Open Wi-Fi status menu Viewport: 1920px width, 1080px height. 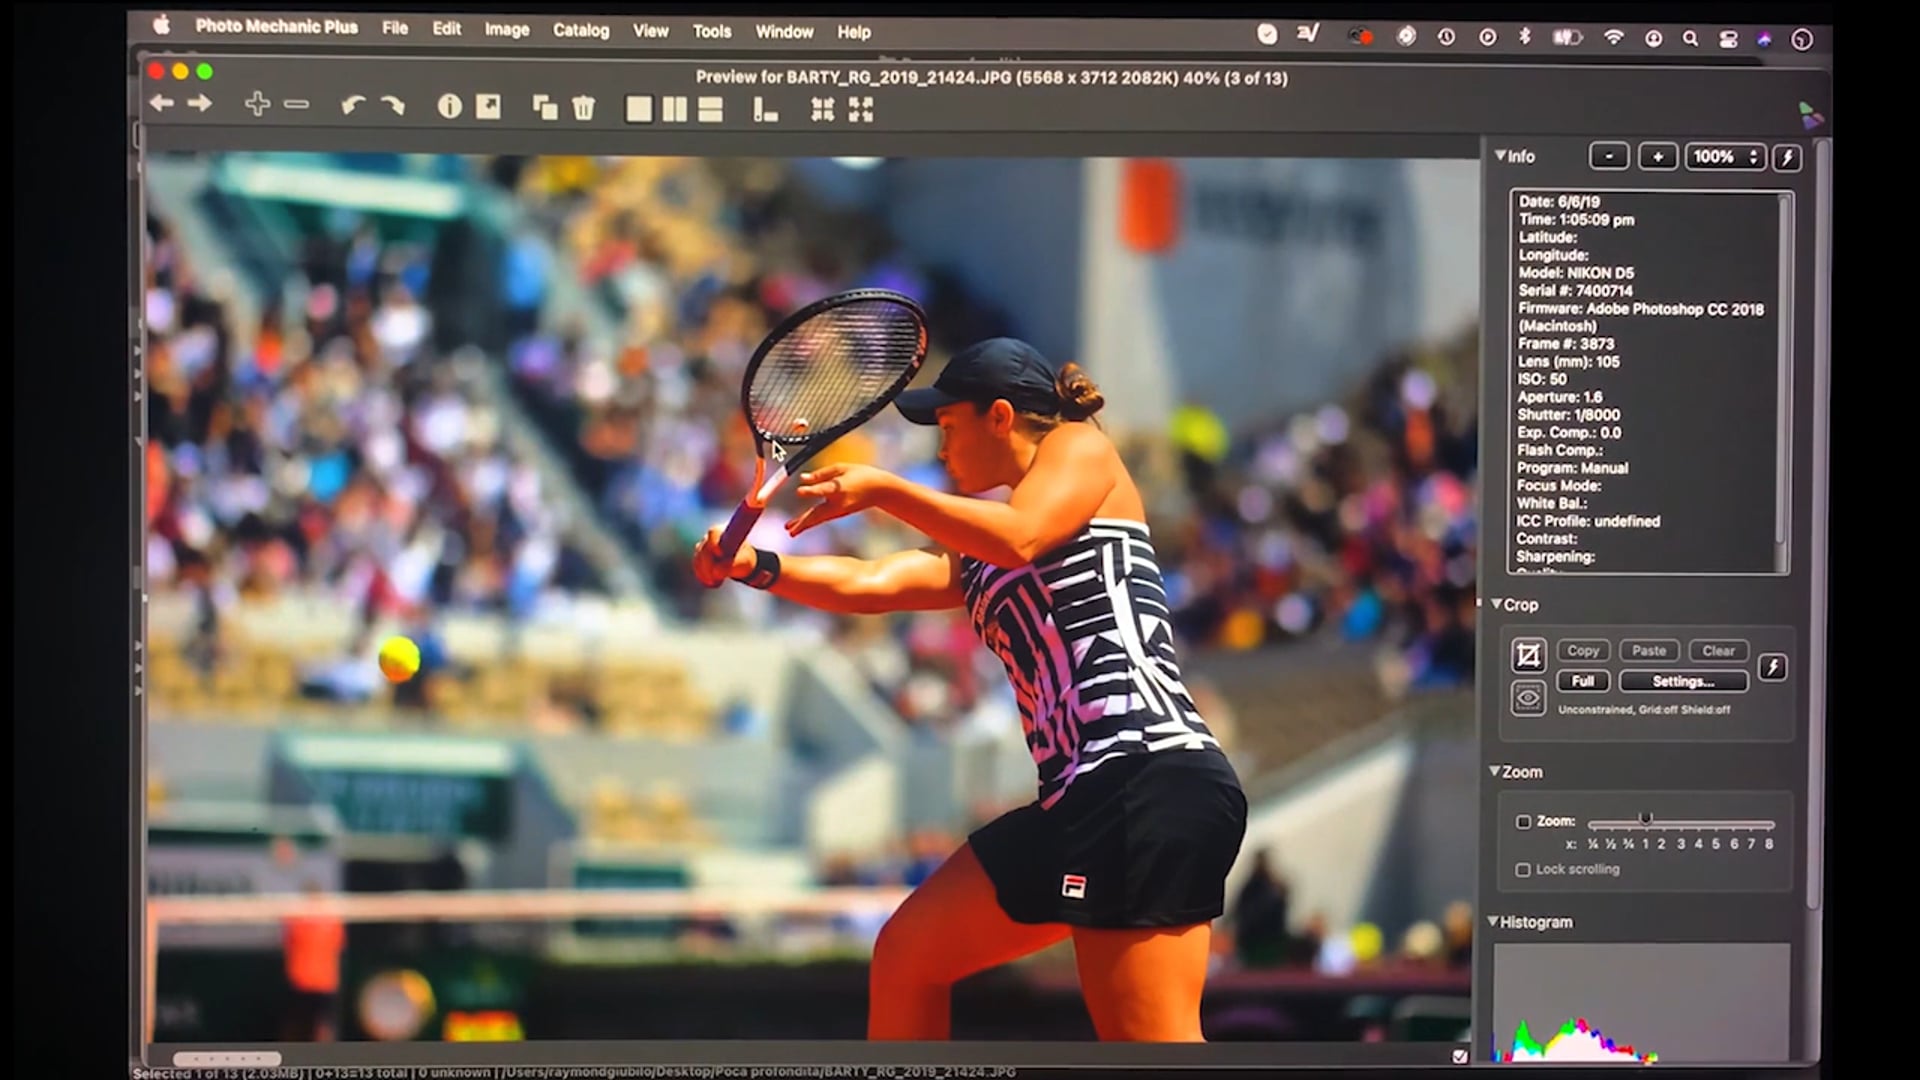click(1613, 38)
